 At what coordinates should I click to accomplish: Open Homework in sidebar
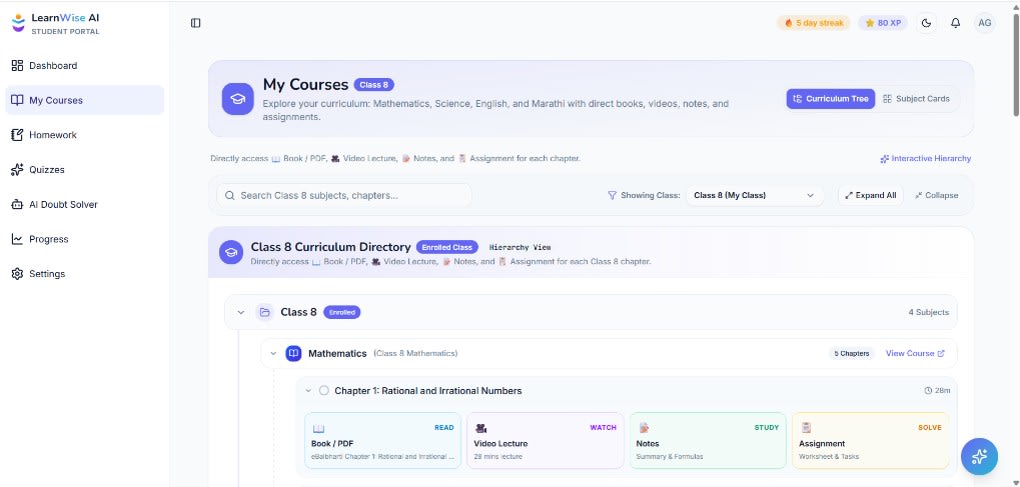click(85, 135)
